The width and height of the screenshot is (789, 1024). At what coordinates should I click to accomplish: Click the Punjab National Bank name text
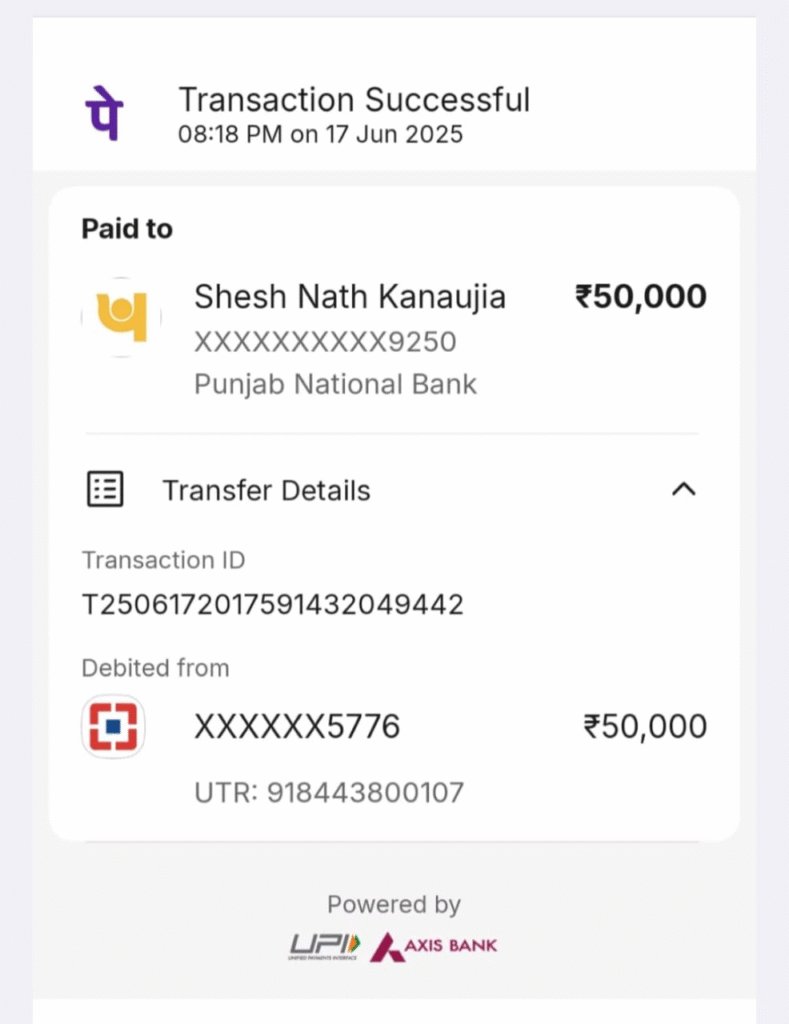pyautogui.click(x=335, y=384)
